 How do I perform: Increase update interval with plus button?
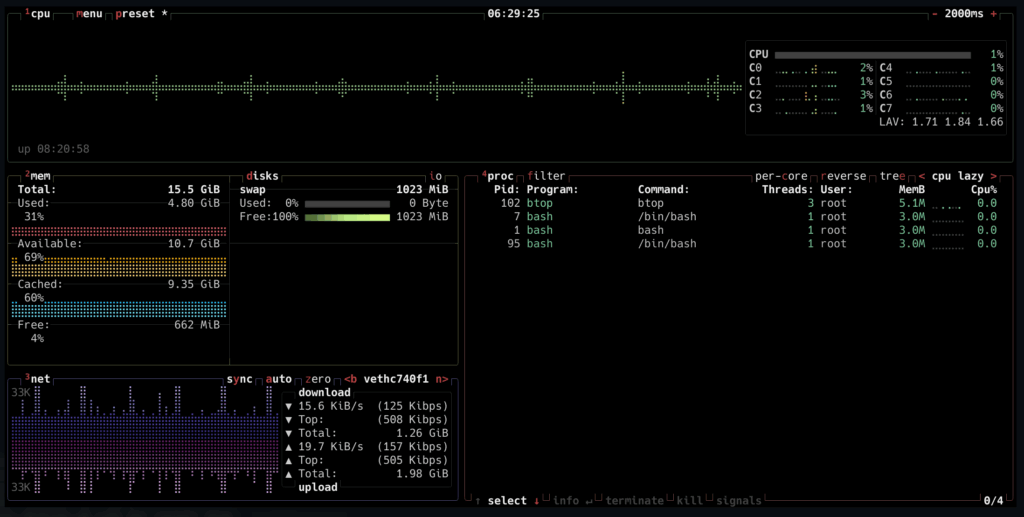(993, 14)
